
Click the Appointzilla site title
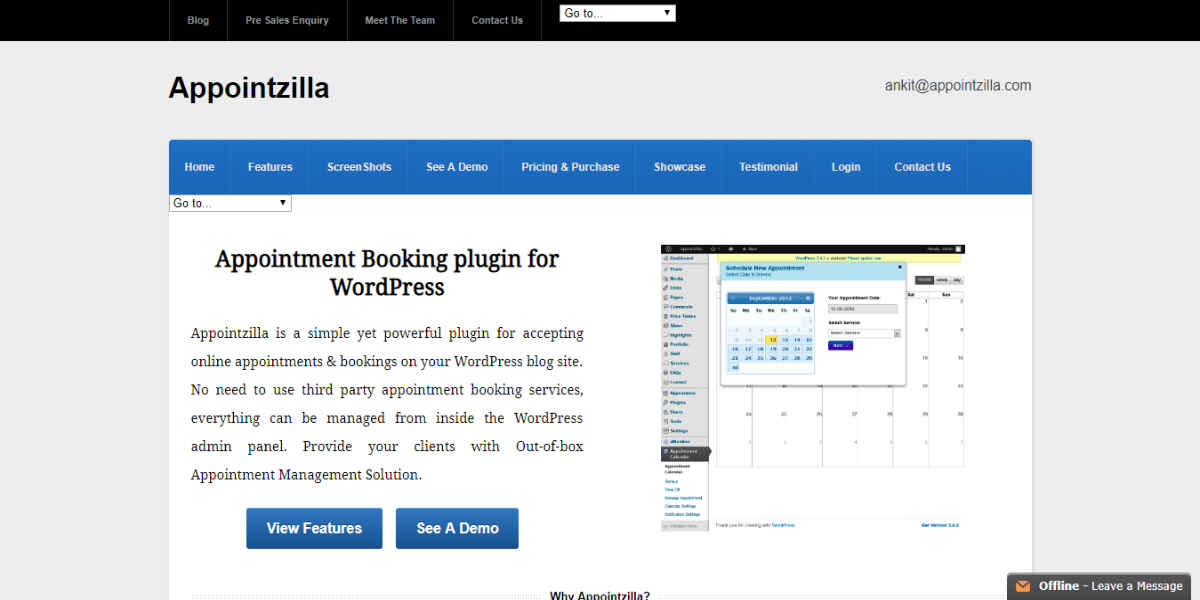[x=249, y=88]
